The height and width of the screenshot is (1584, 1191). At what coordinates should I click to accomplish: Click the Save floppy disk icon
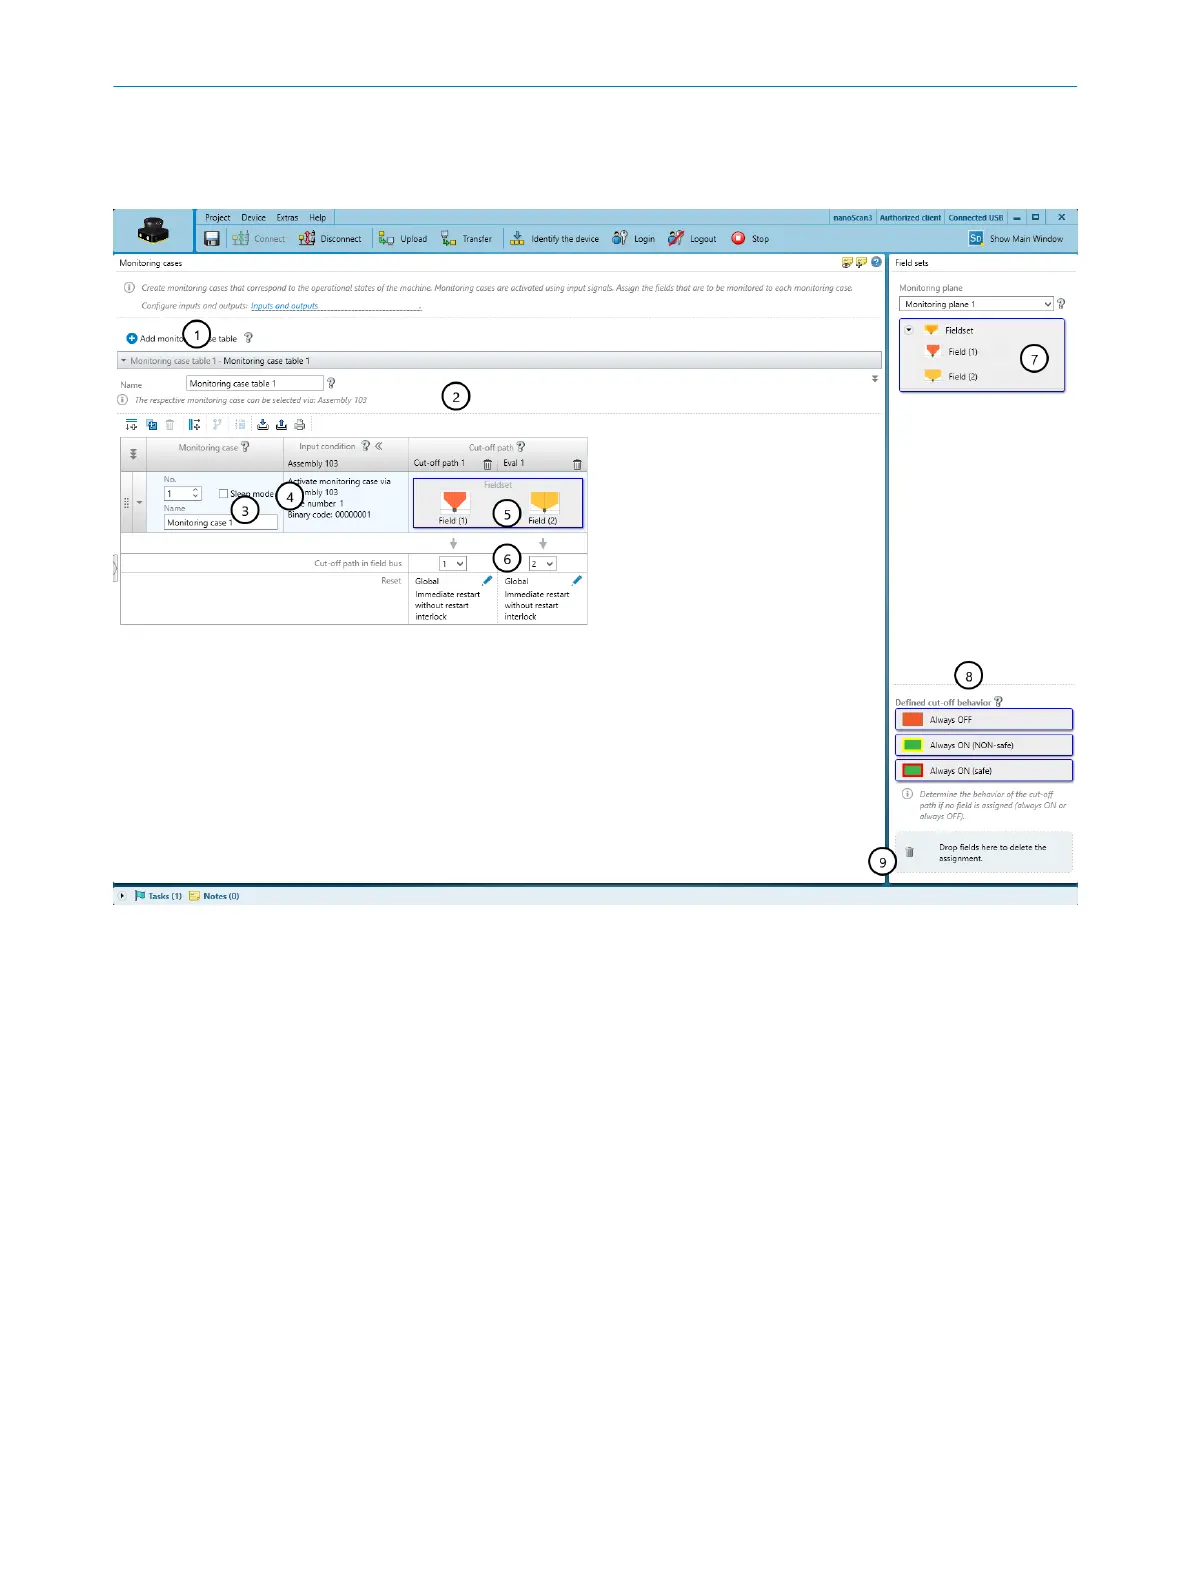(x=211, y=239)
